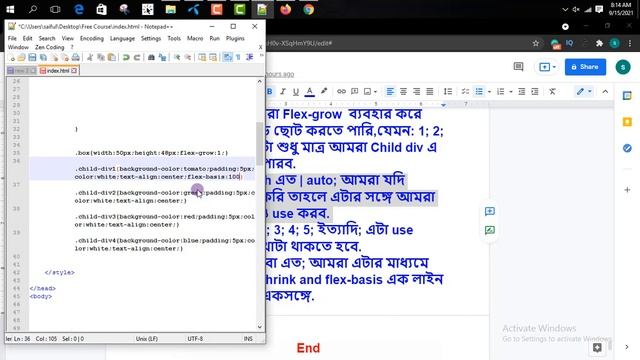640x360 pixels.
Task: Select Center align in Docs toolbar
Action: pos(403,91)
